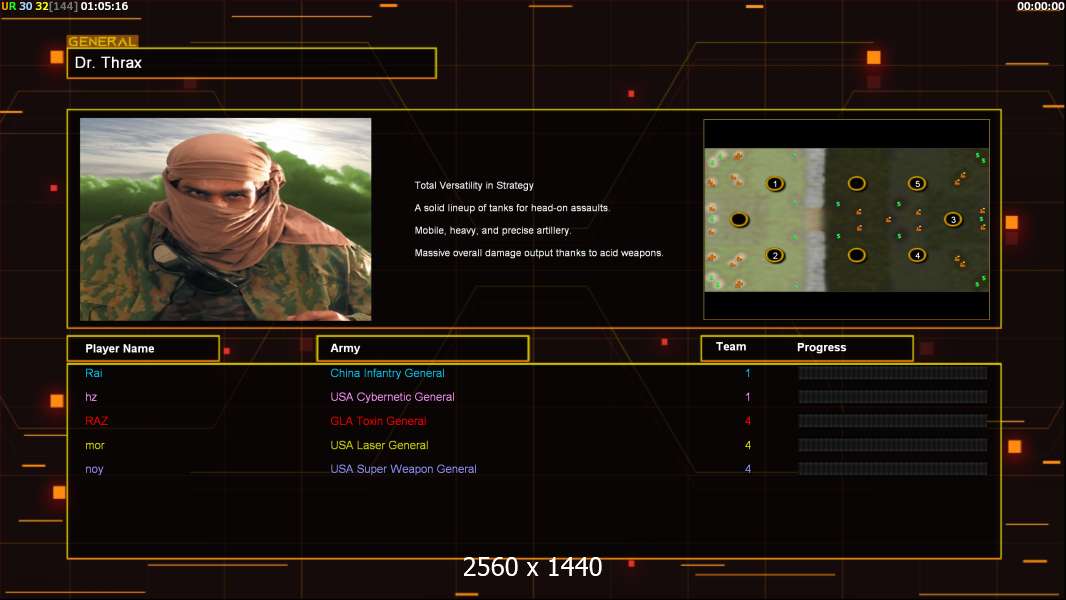This screenshot has width=1066, height=600.
Task: Click start position marker 3 on map
Action: click(x=953, y=219)
